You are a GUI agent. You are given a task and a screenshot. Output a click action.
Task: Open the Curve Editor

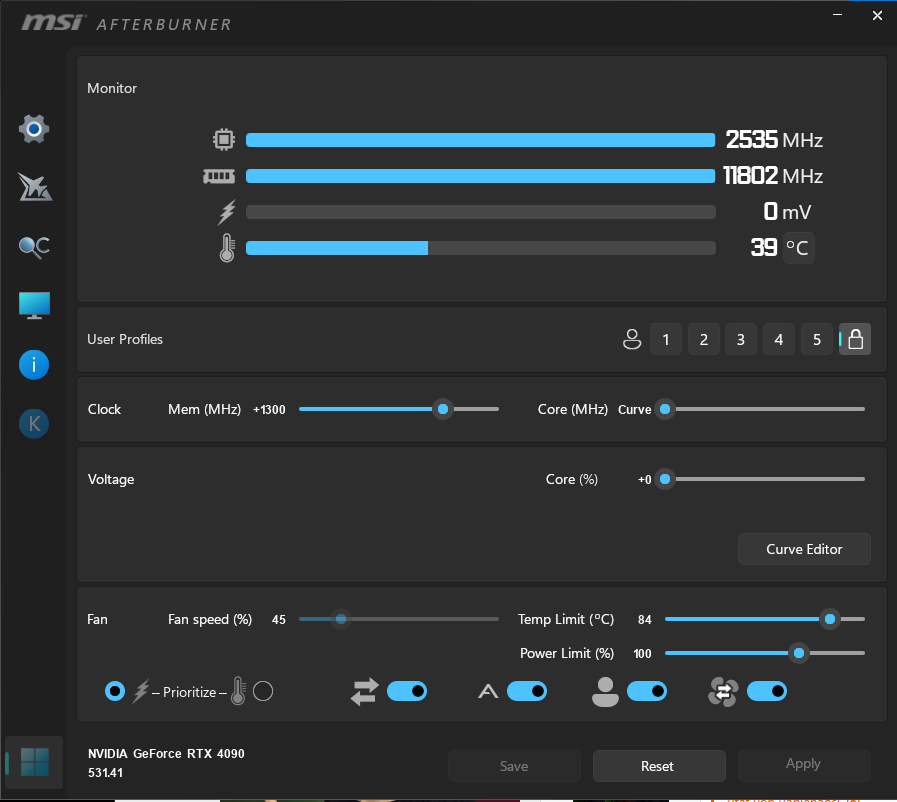coord(804,549)
